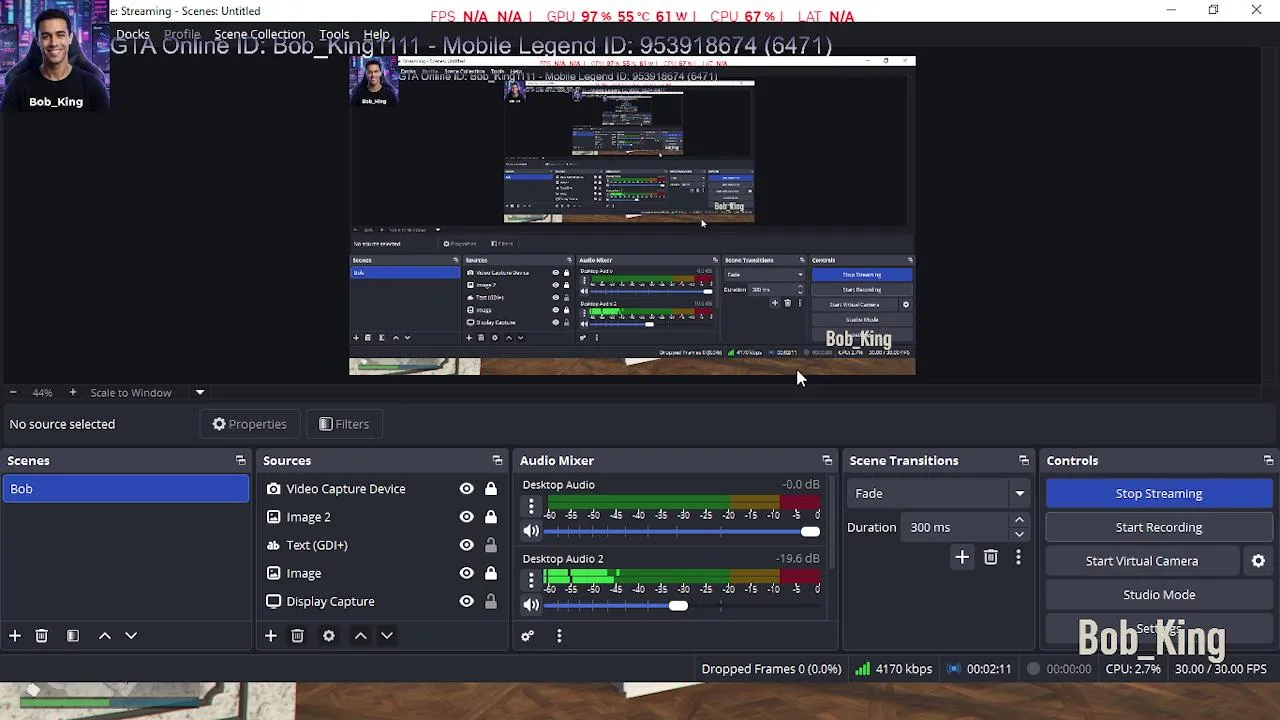Enable Studio Mode

[1159, 595]
